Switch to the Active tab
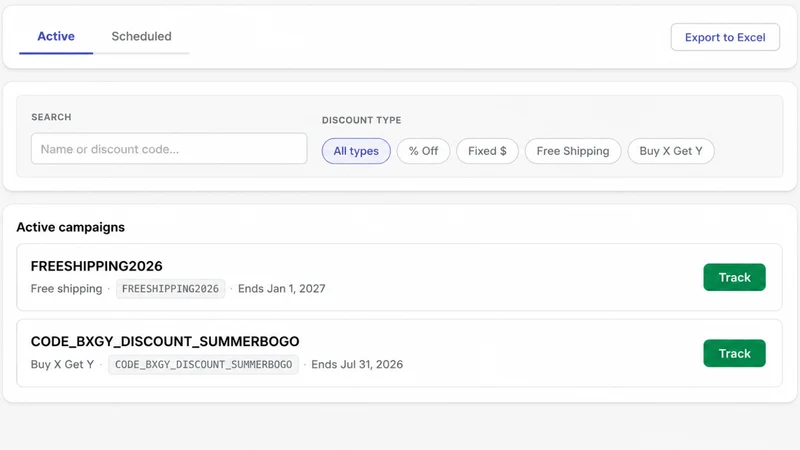The width and height of the screenshot is (800, 450). [x=56, y=37]
